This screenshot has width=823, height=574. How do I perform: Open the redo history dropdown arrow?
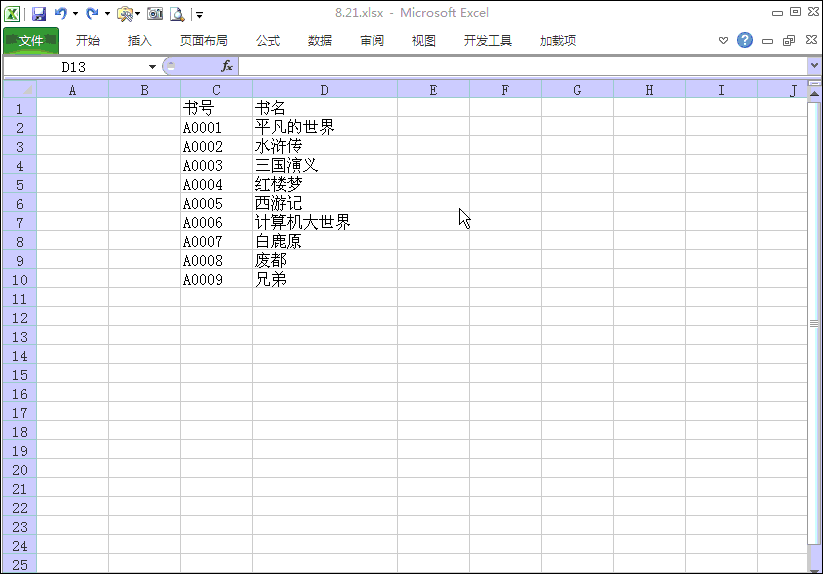[107, 14]
